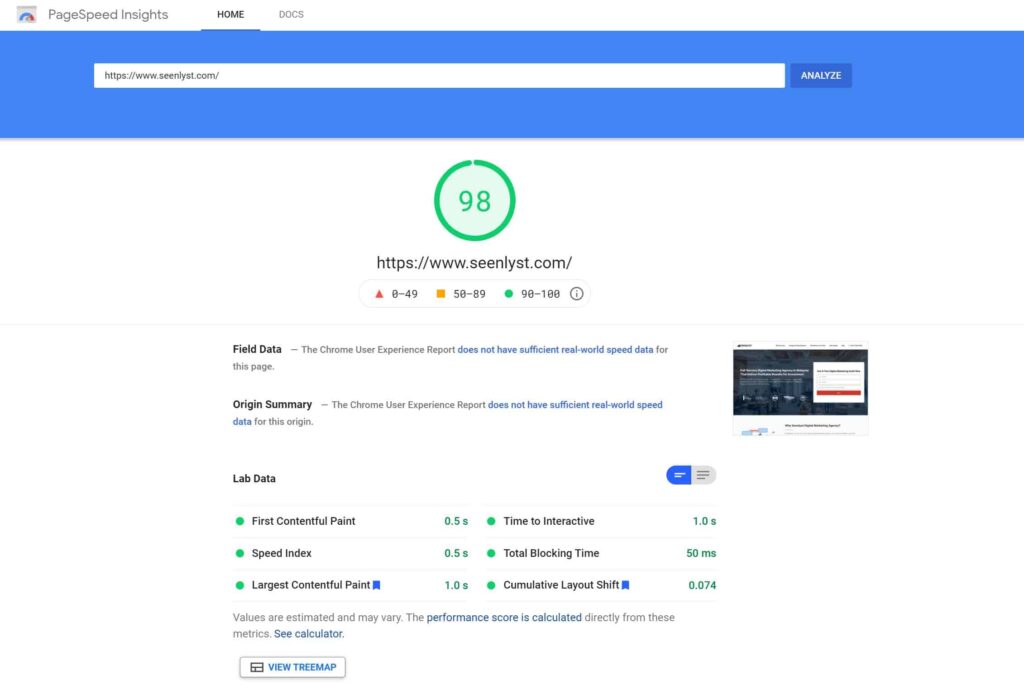
Task: Open the Field Data insufficient speed data link
Action: tap(555, 350)
